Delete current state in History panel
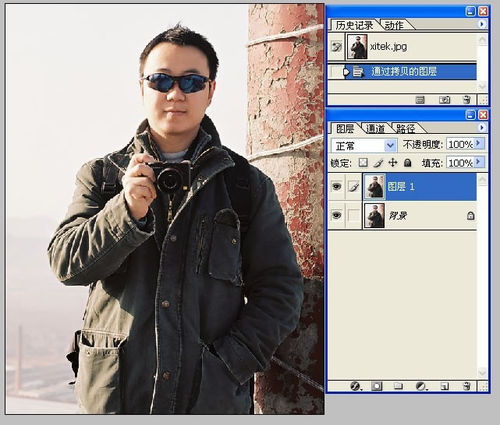The height and width of the screenshot is (425, 500). pyautogui.click(x=467, y=99)
